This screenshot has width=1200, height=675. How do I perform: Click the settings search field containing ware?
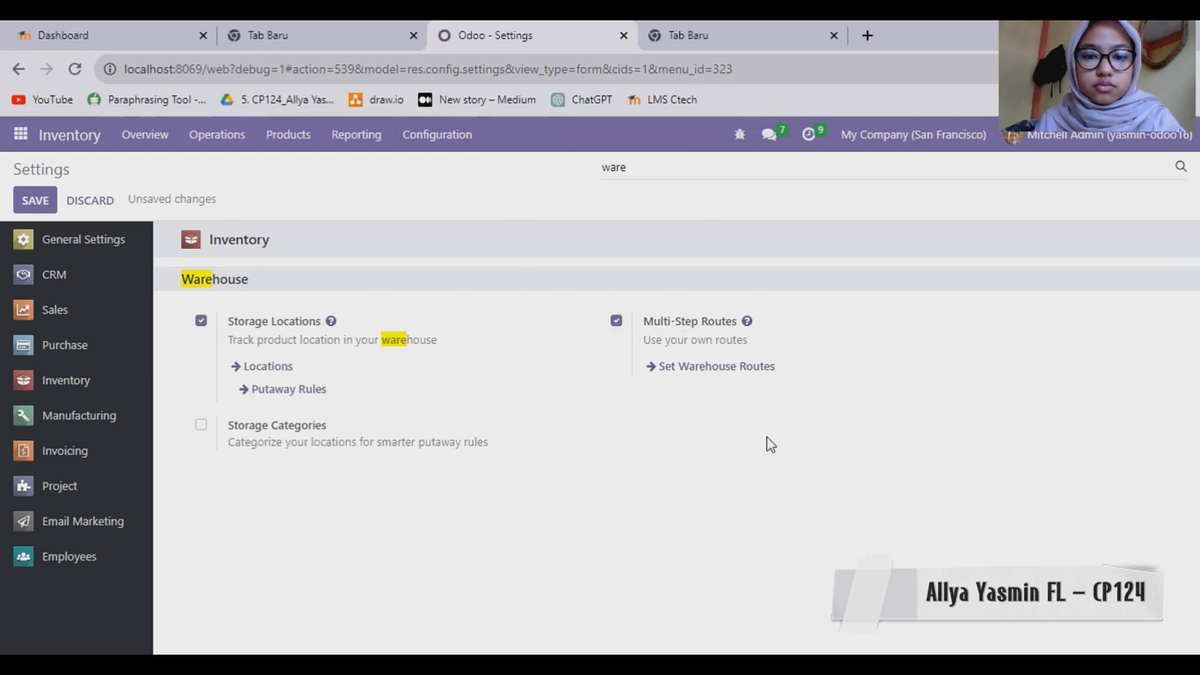(700, 167)
